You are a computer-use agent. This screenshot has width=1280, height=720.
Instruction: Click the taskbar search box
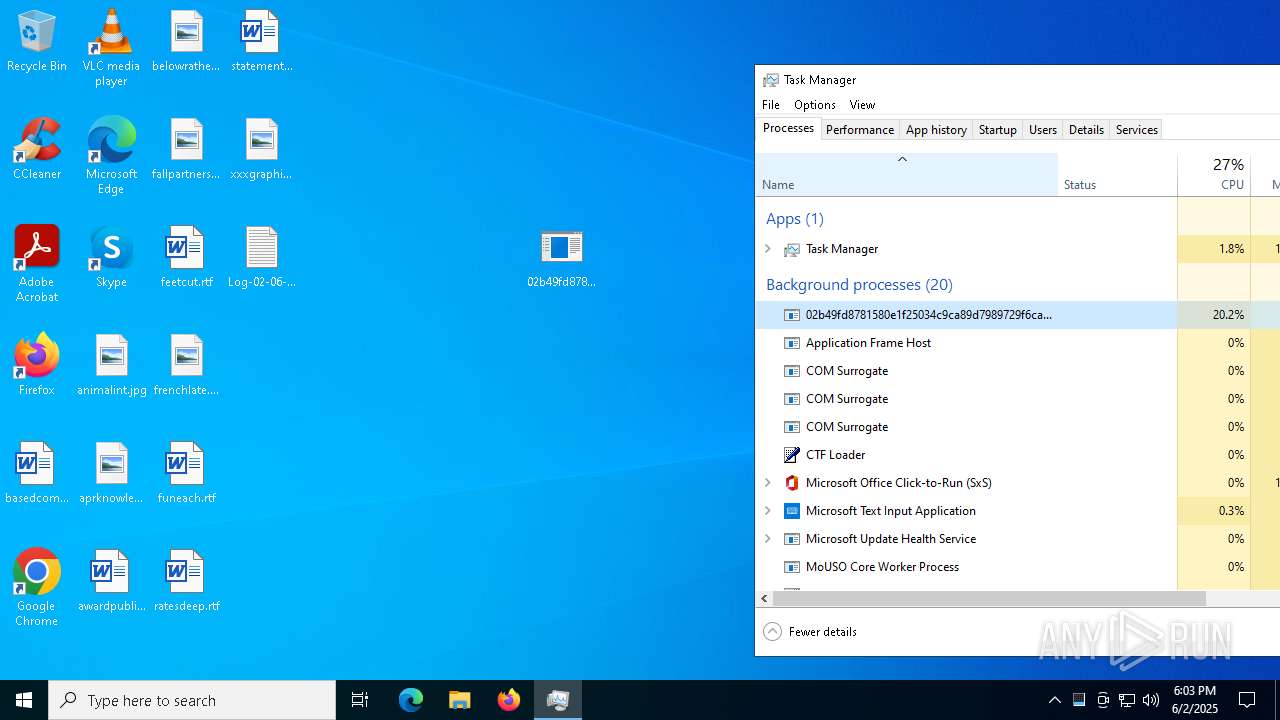(192, 700)
